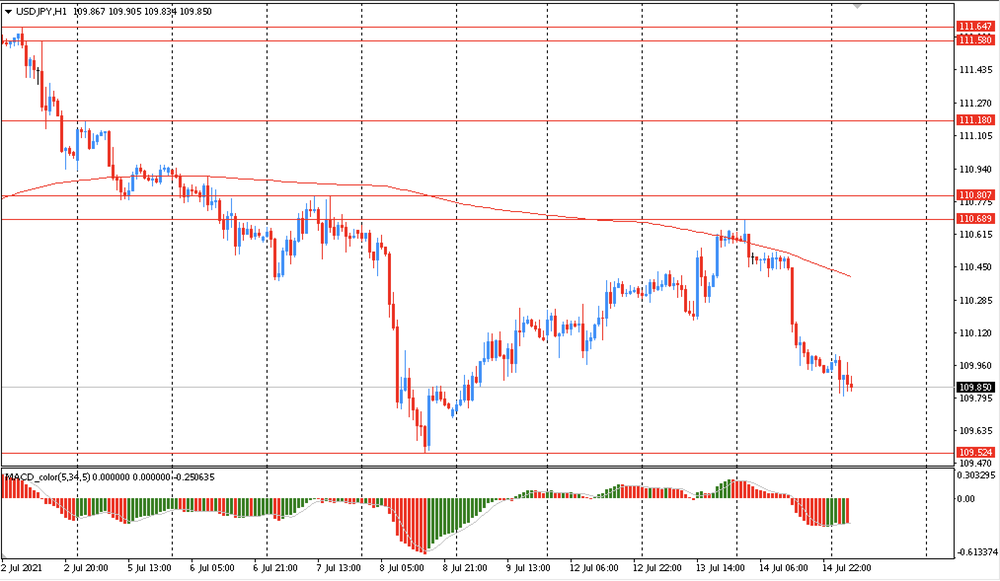Click the 110.940 price scale value
Viewport: 1000px width, 581px height.
pos(976,170)
